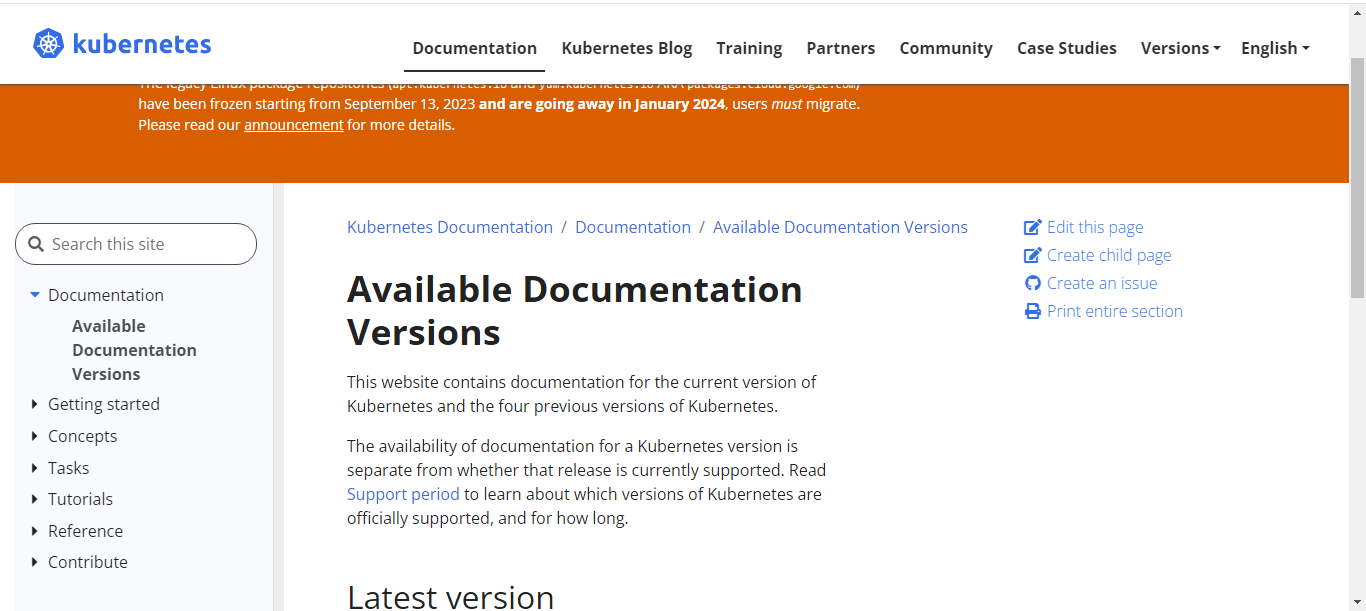Expand the Tasks section arrow
The height and width of the screenshot is (611, 1366).
pyautogui.click(x=35, y=468)
